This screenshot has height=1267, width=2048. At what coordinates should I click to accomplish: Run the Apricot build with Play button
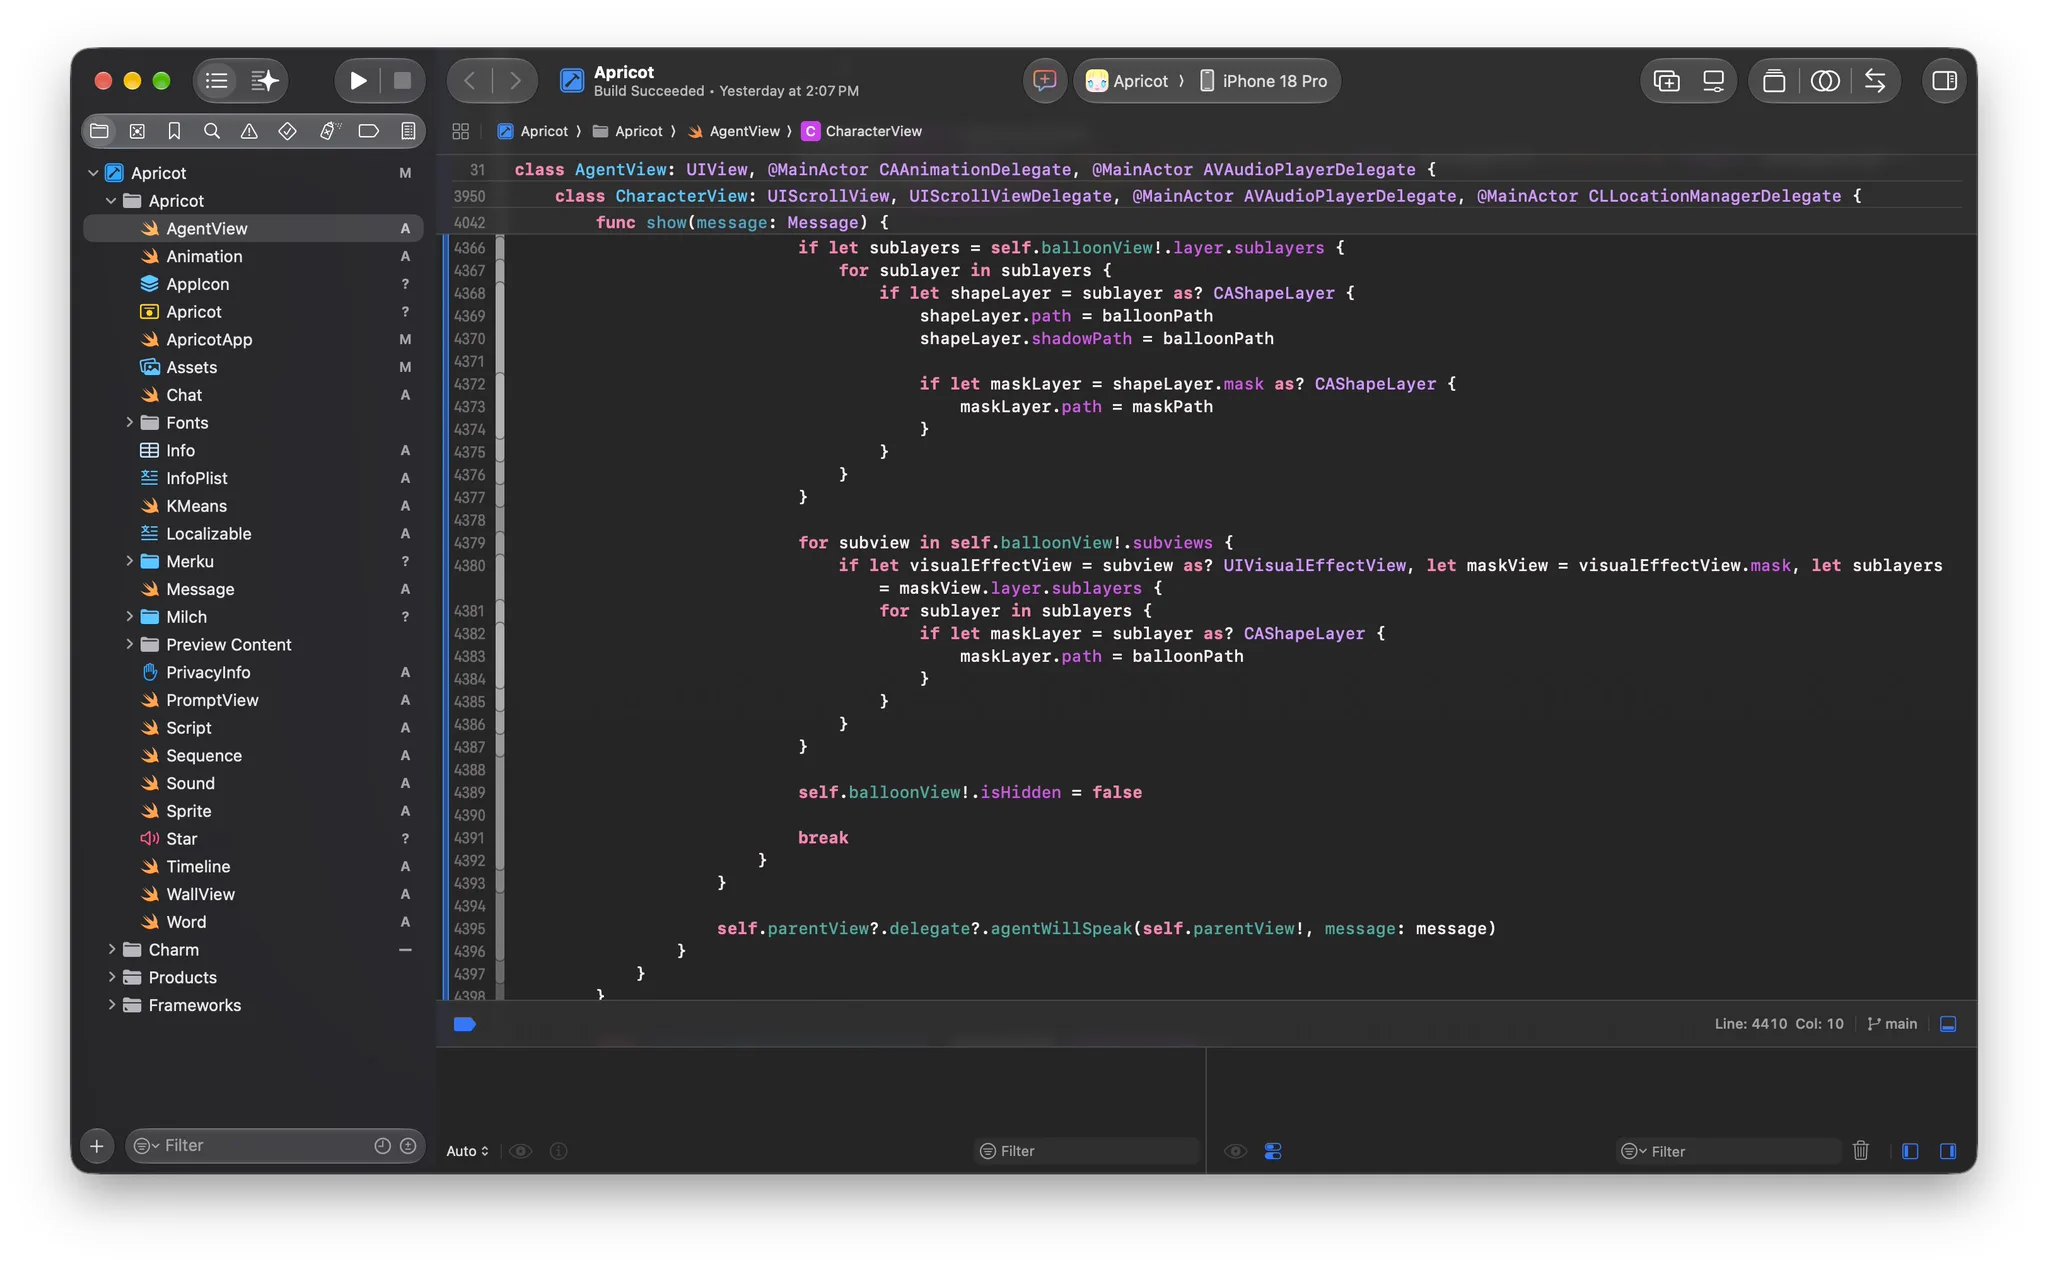click(358, 81)
